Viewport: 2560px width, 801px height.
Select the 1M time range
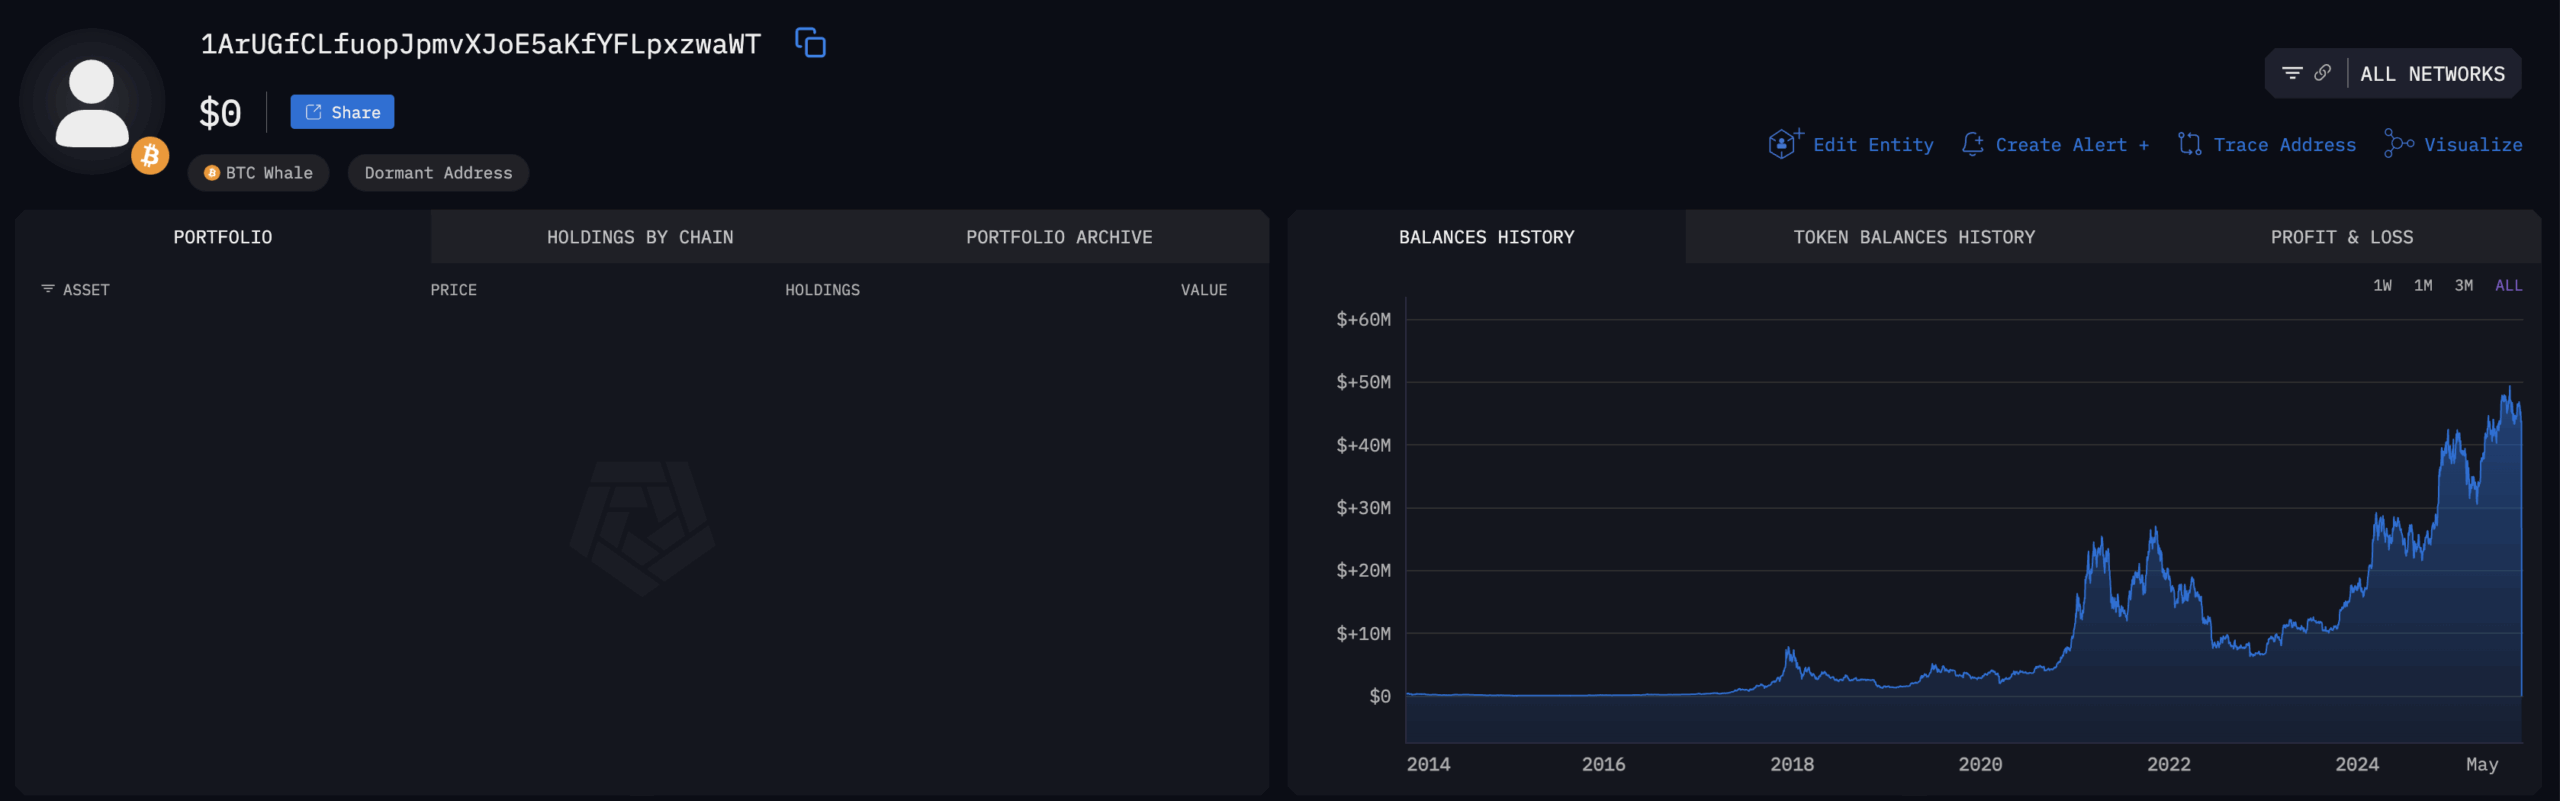(2423, 286)
